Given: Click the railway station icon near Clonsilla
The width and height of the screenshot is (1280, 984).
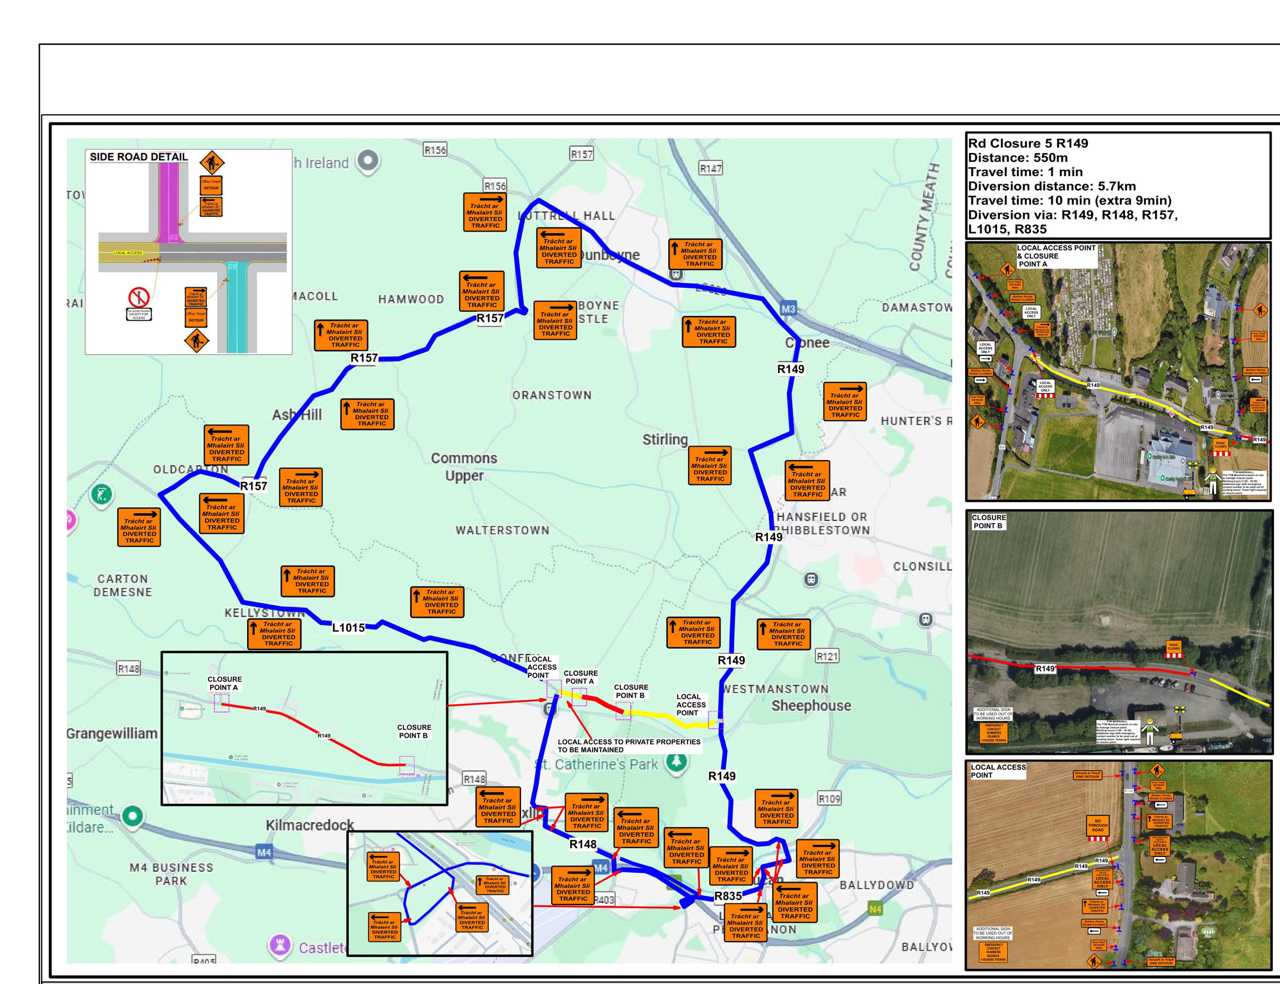Looking at the screenshot, I should (926, 620).
